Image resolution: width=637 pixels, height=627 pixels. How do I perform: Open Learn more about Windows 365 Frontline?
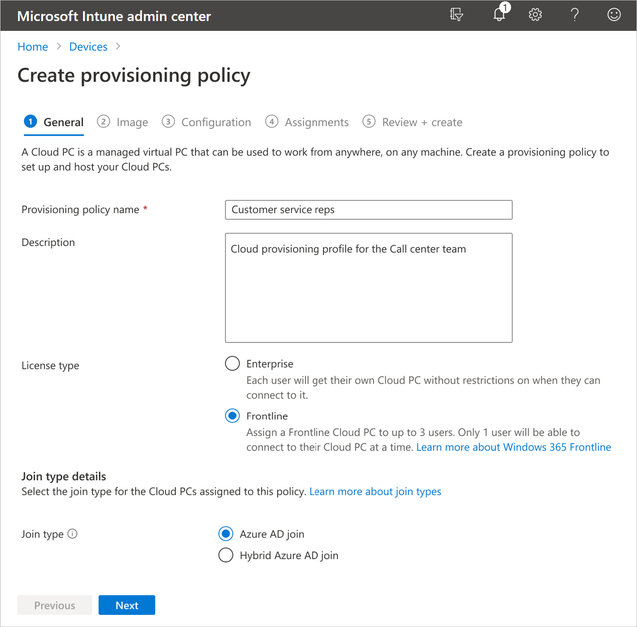tap(514, 447)
